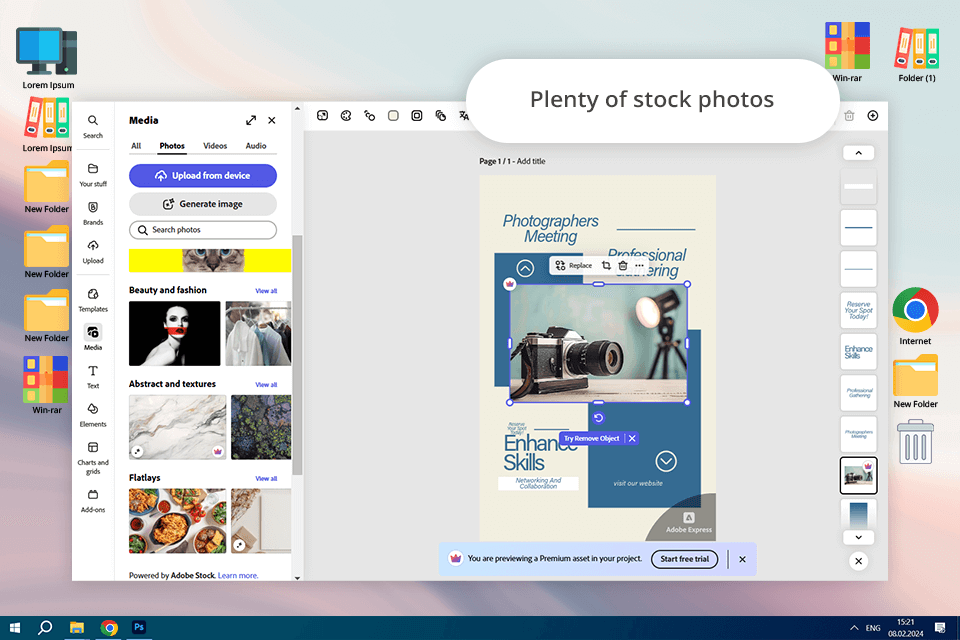Click Start free trial button
960x640 pixels.
684,559
